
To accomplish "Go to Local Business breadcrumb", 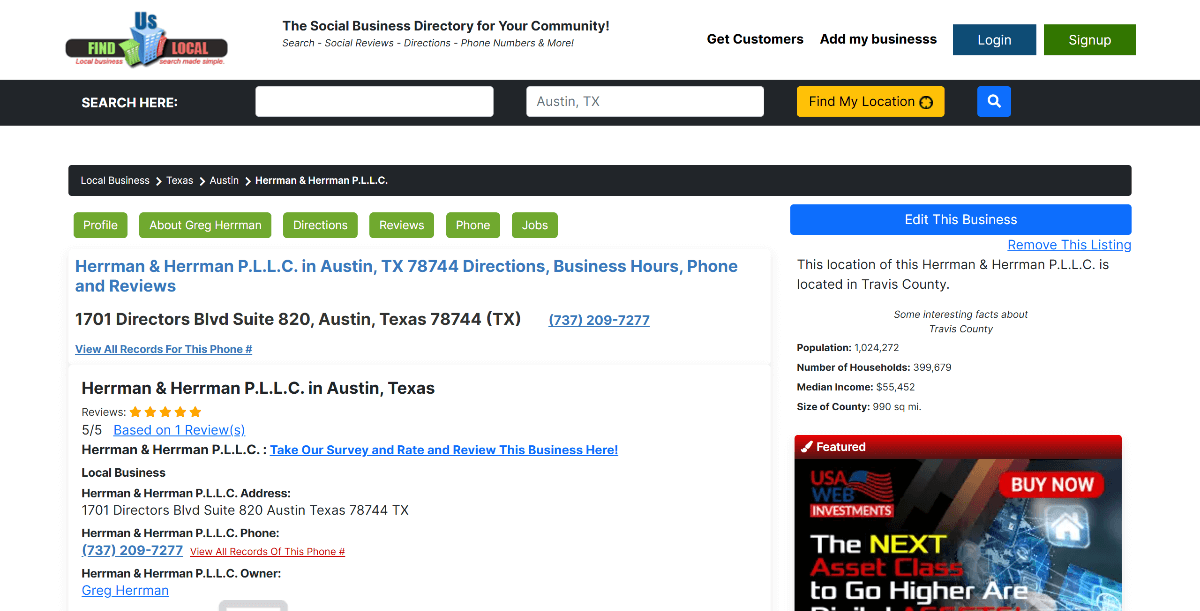I will pyautogui.click(x=115, y=181).
